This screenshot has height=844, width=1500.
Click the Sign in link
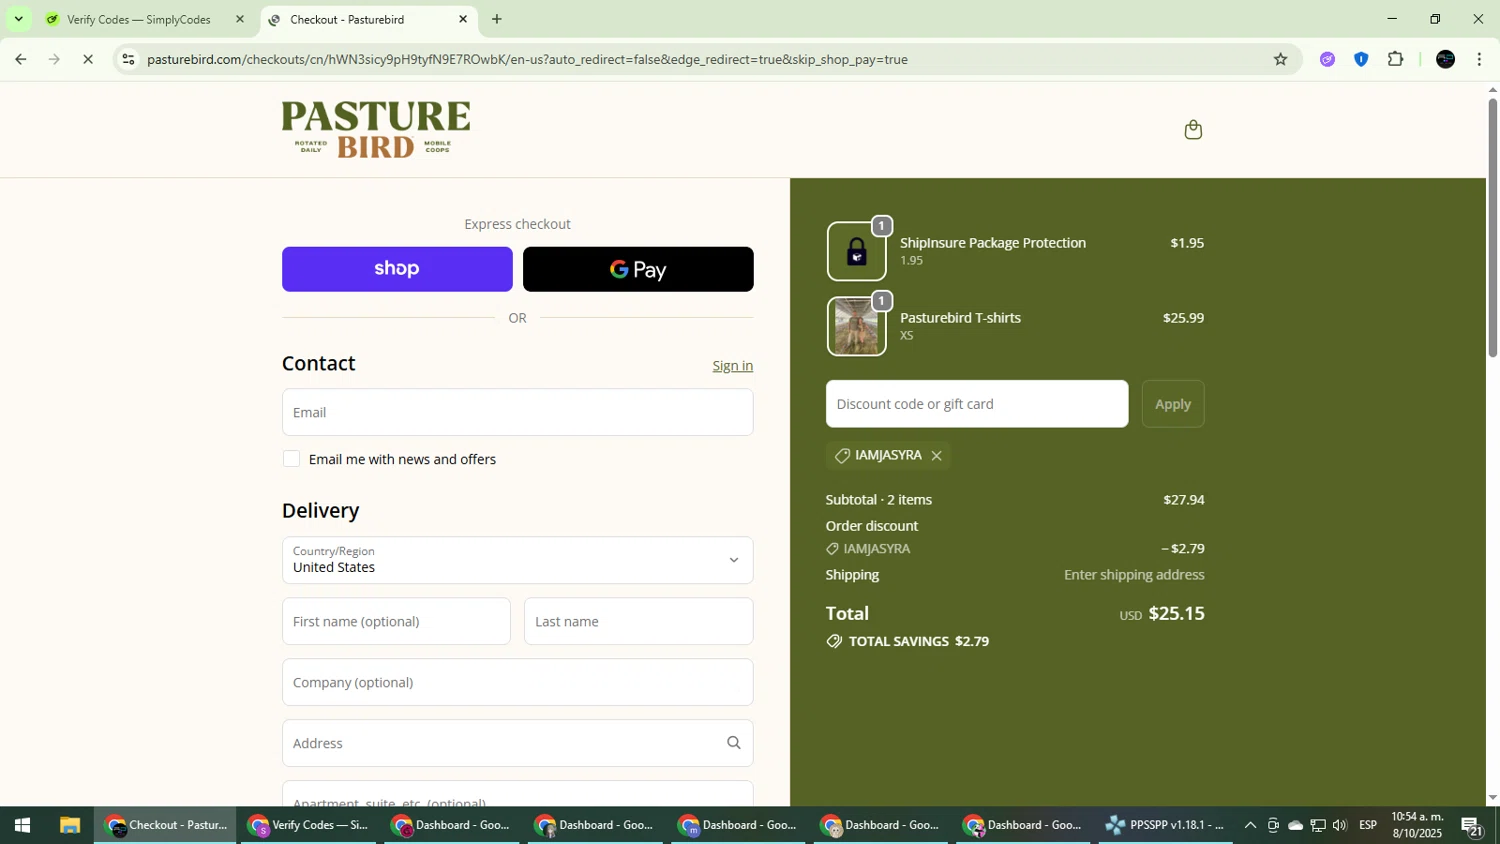coord(733,366)
